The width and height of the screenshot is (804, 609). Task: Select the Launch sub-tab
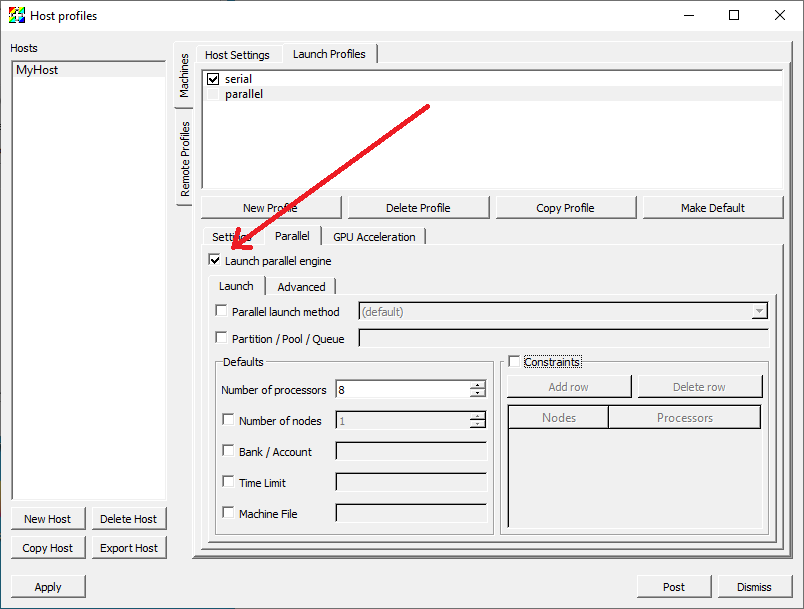tap(236, 286)
